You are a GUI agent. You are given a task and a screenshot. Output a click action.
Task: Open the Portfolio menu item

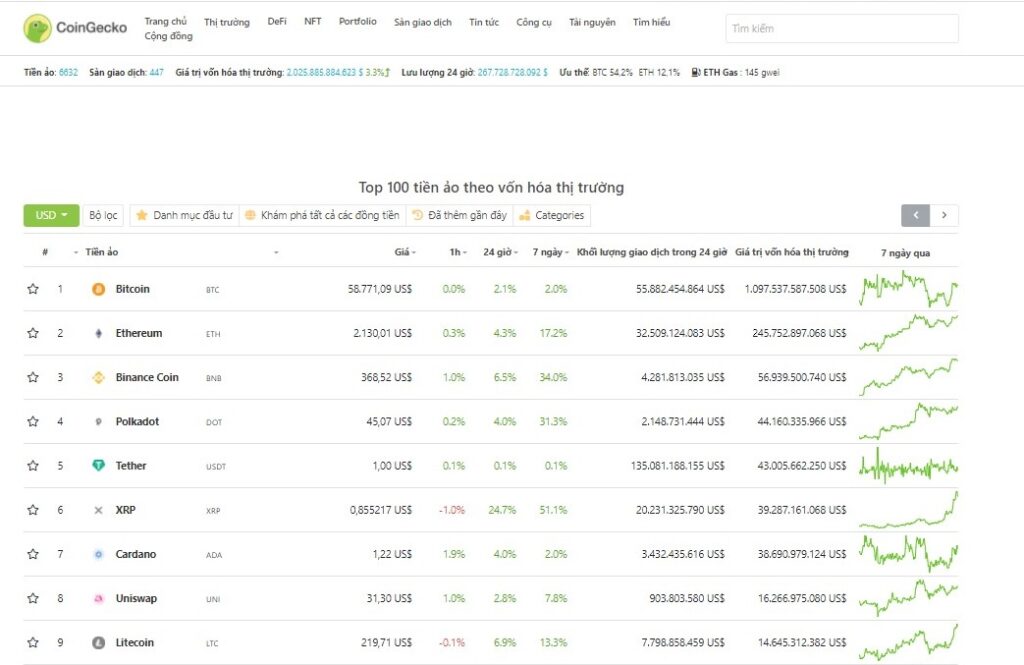coord(358,22)
